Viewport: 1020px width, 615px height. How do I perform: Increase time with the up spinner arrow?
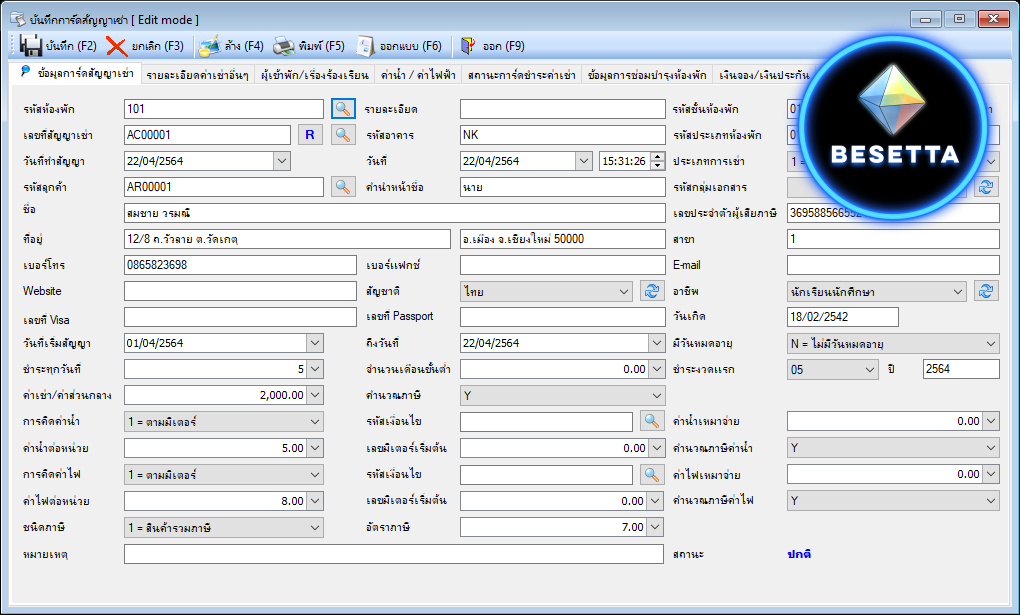657,156
